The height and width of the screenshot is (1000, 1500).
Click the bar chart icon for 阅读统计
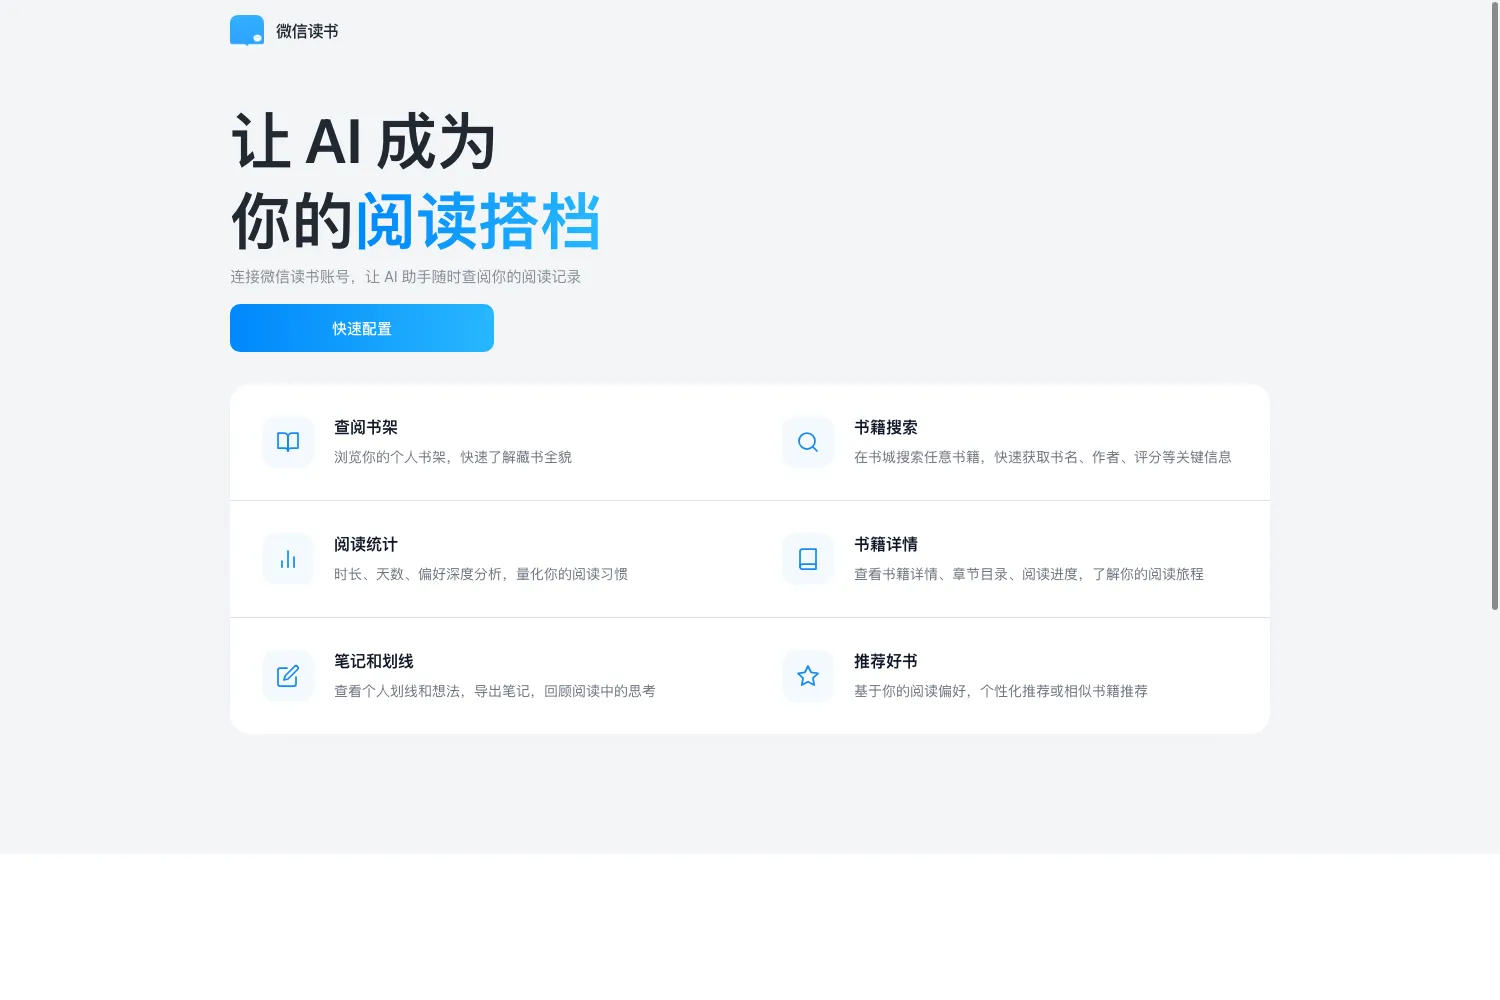[x=288, y=559]
